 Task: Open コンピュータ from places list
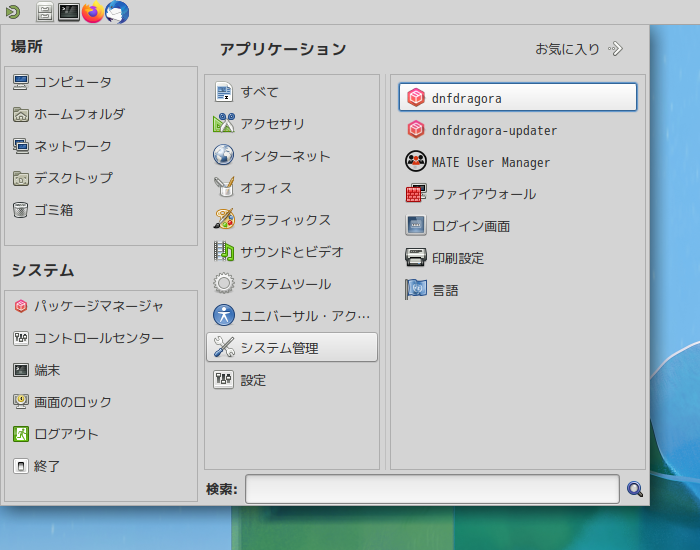point(101,83)
